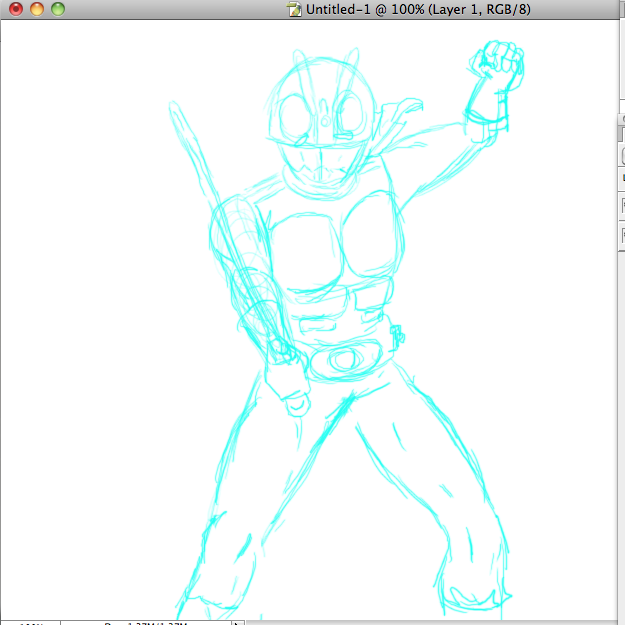625x625 pixels.
Task: Zoom the window with the green button
Action: pyautogui.click(x=58, y=9)
